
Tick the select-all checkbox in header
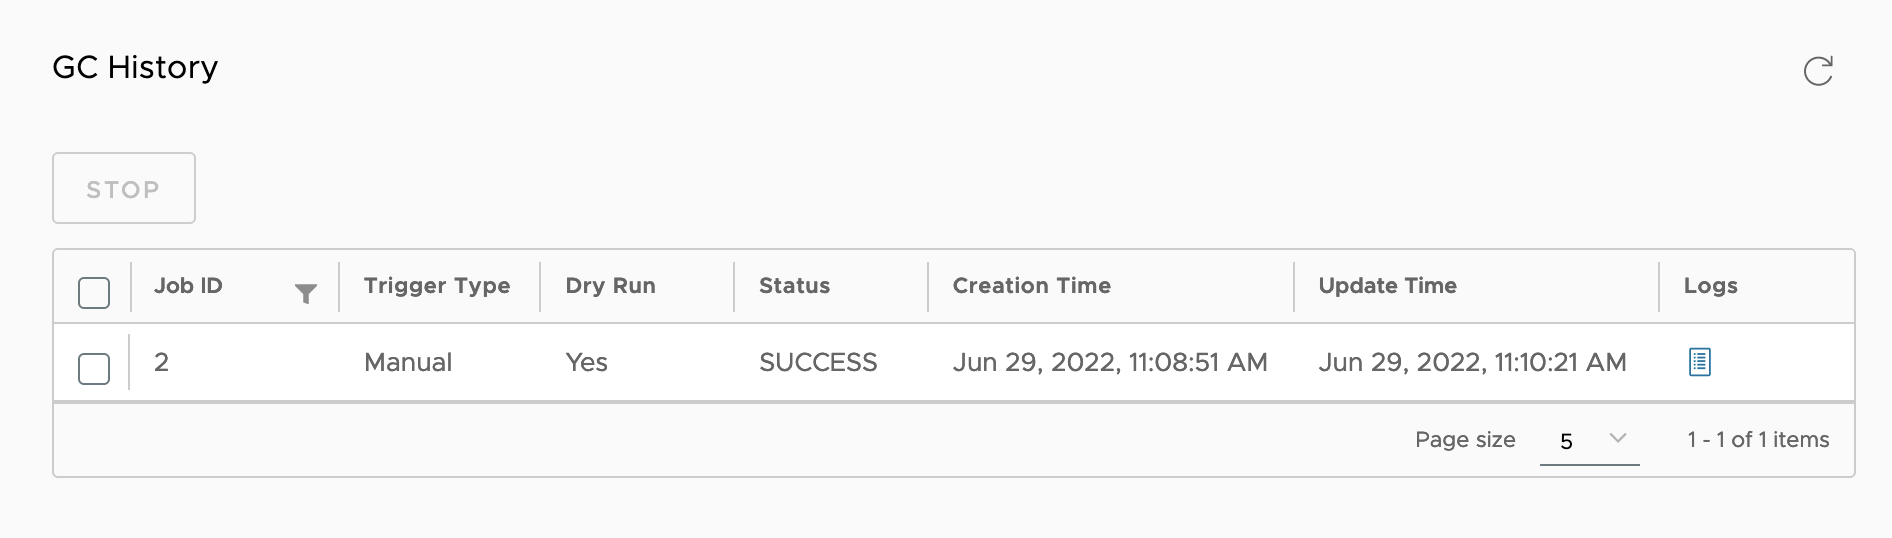94,293
